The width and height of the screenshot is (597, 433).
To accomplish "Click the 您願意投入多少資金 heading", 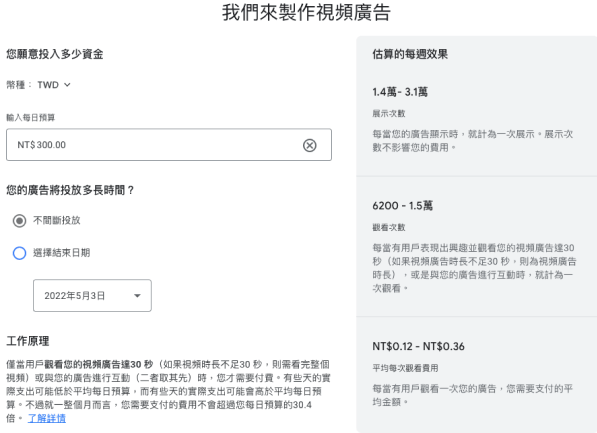I will 55,54.
